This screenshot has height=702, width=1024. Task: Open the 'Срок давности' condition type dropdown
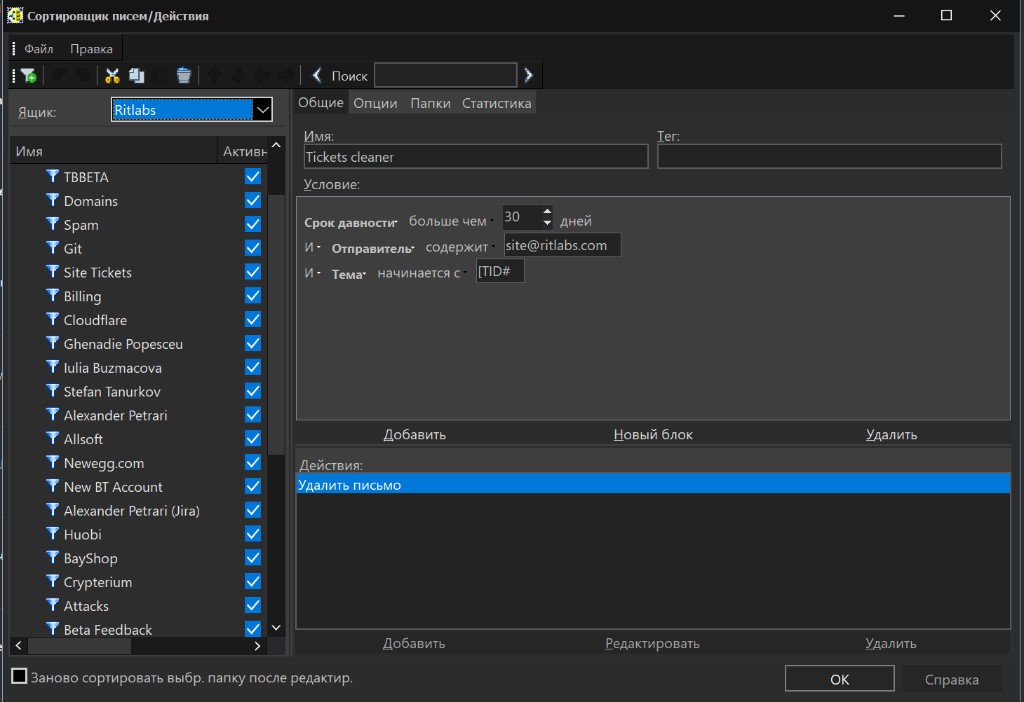tap(351, 222)
